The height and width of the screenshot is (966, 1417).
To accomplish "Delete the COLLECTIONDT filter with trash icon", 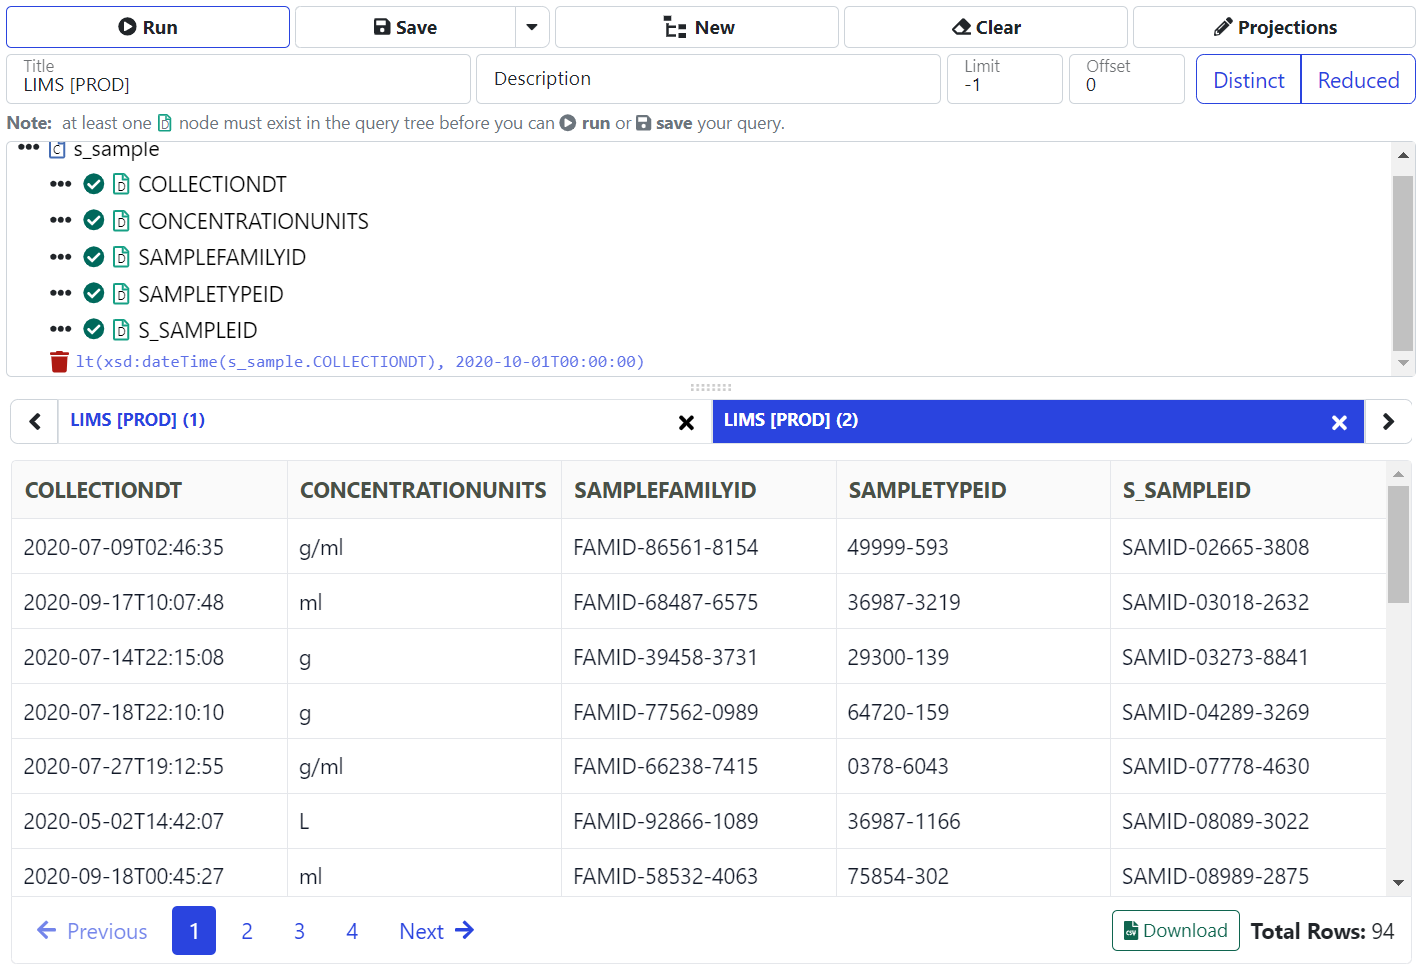I will pyautogui.click(x=59, y=362).
